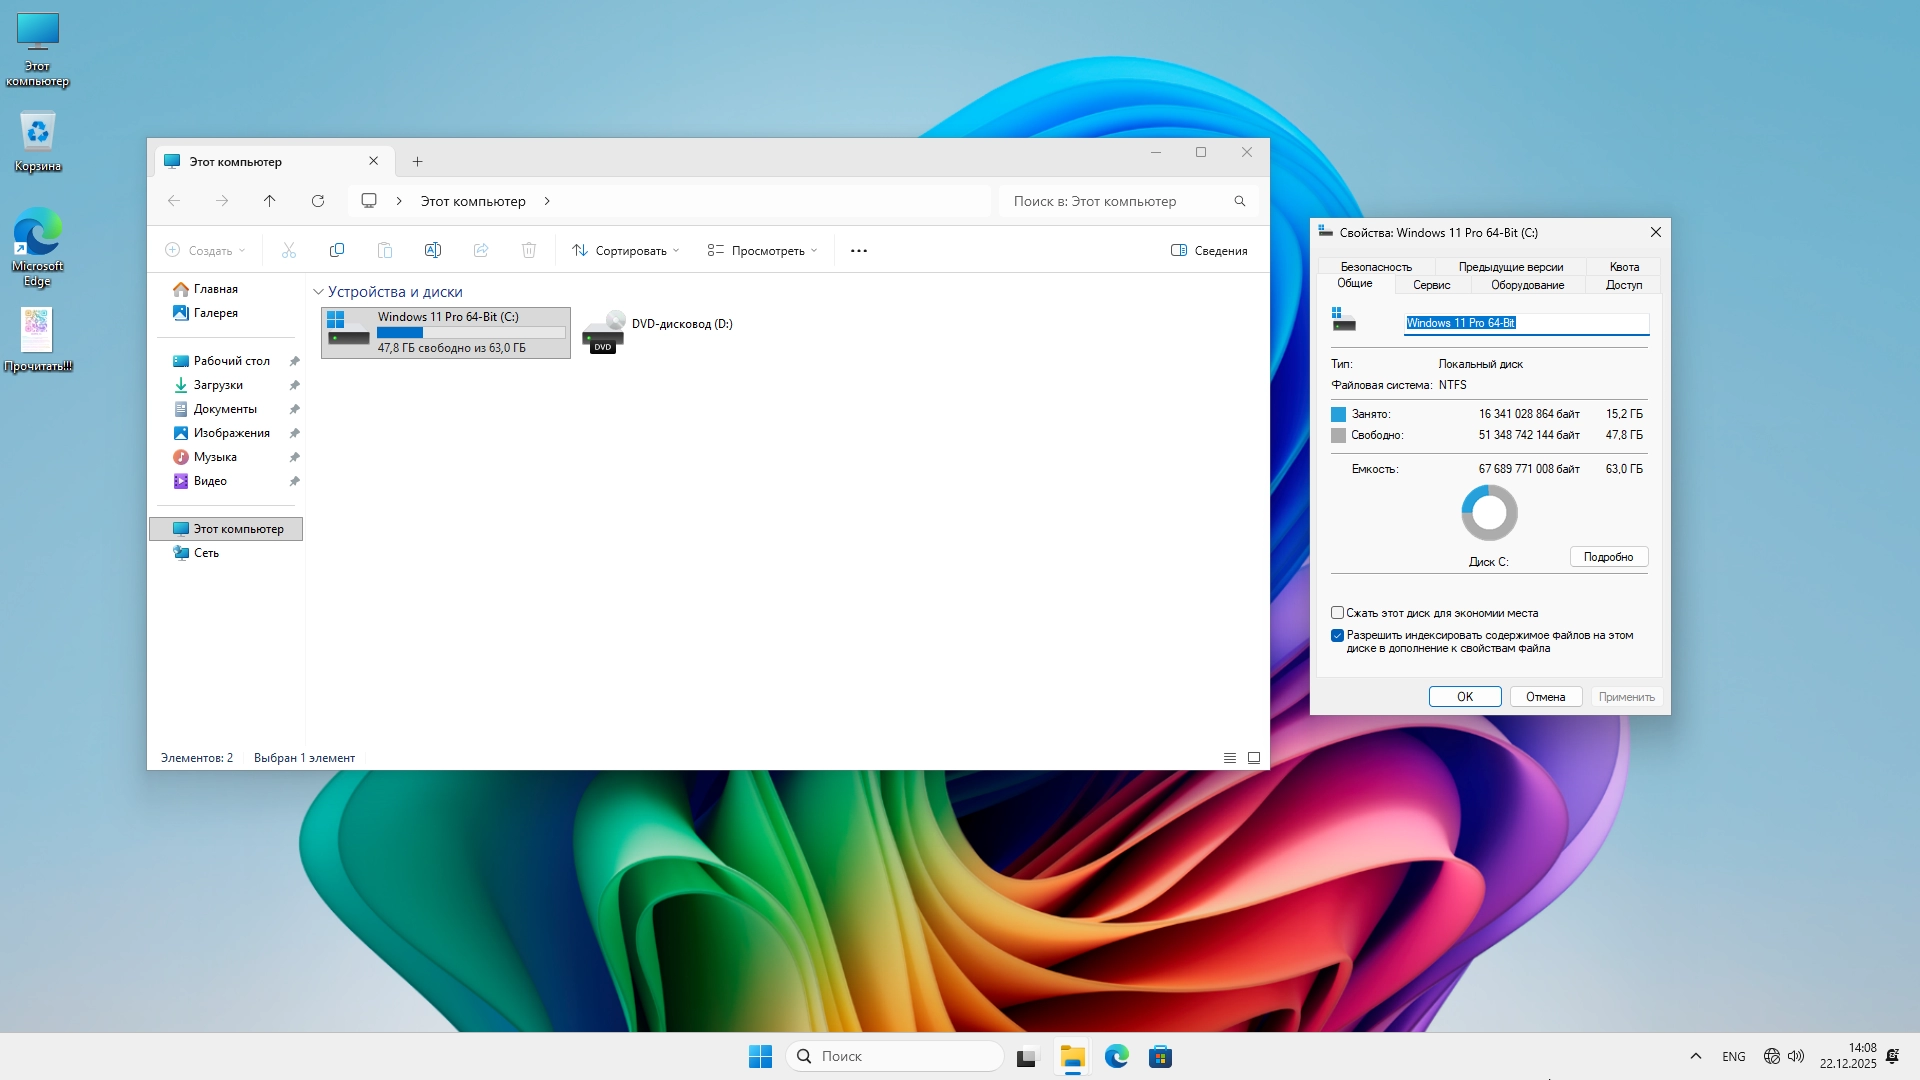The height and width of the screenshot is (1080, 1920).
Task: Open the Сортировать dropdown
Action: coord(625,250)
